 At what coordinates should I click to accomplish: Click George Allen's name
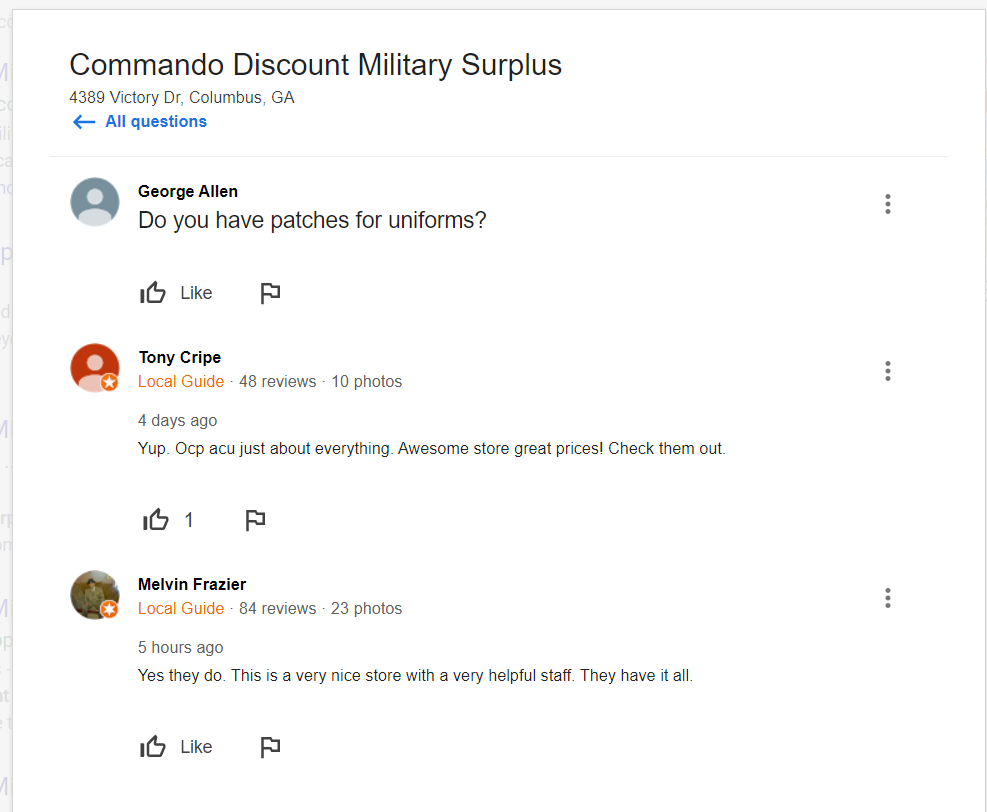(x=187, y=191)
